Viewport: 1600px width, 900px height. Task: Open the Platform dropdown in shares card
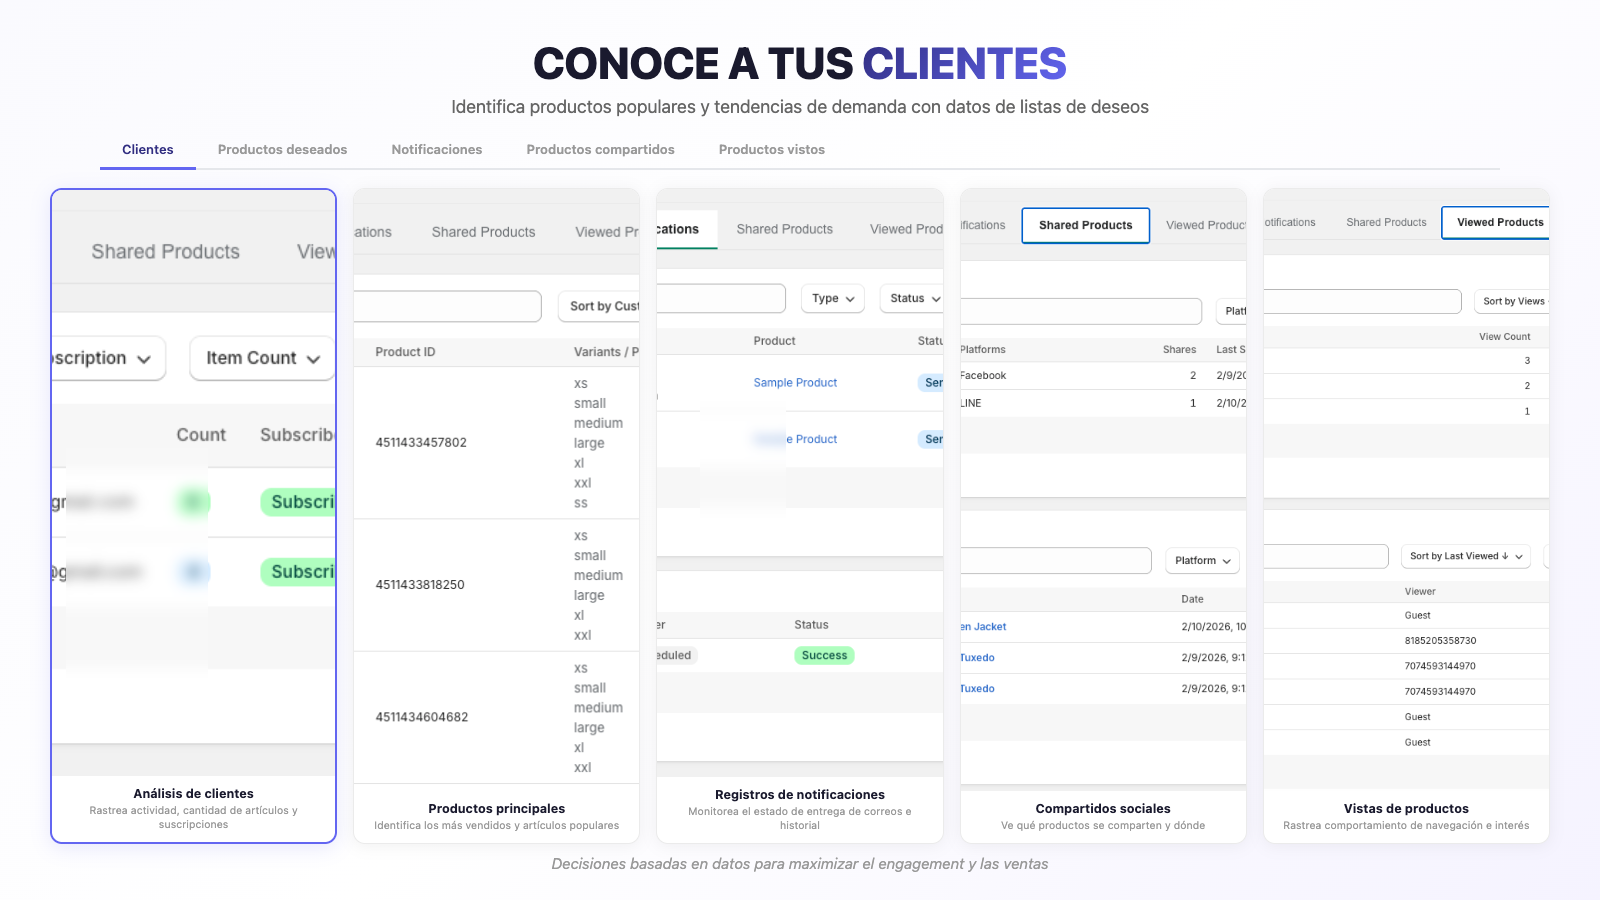point(1202,560)
